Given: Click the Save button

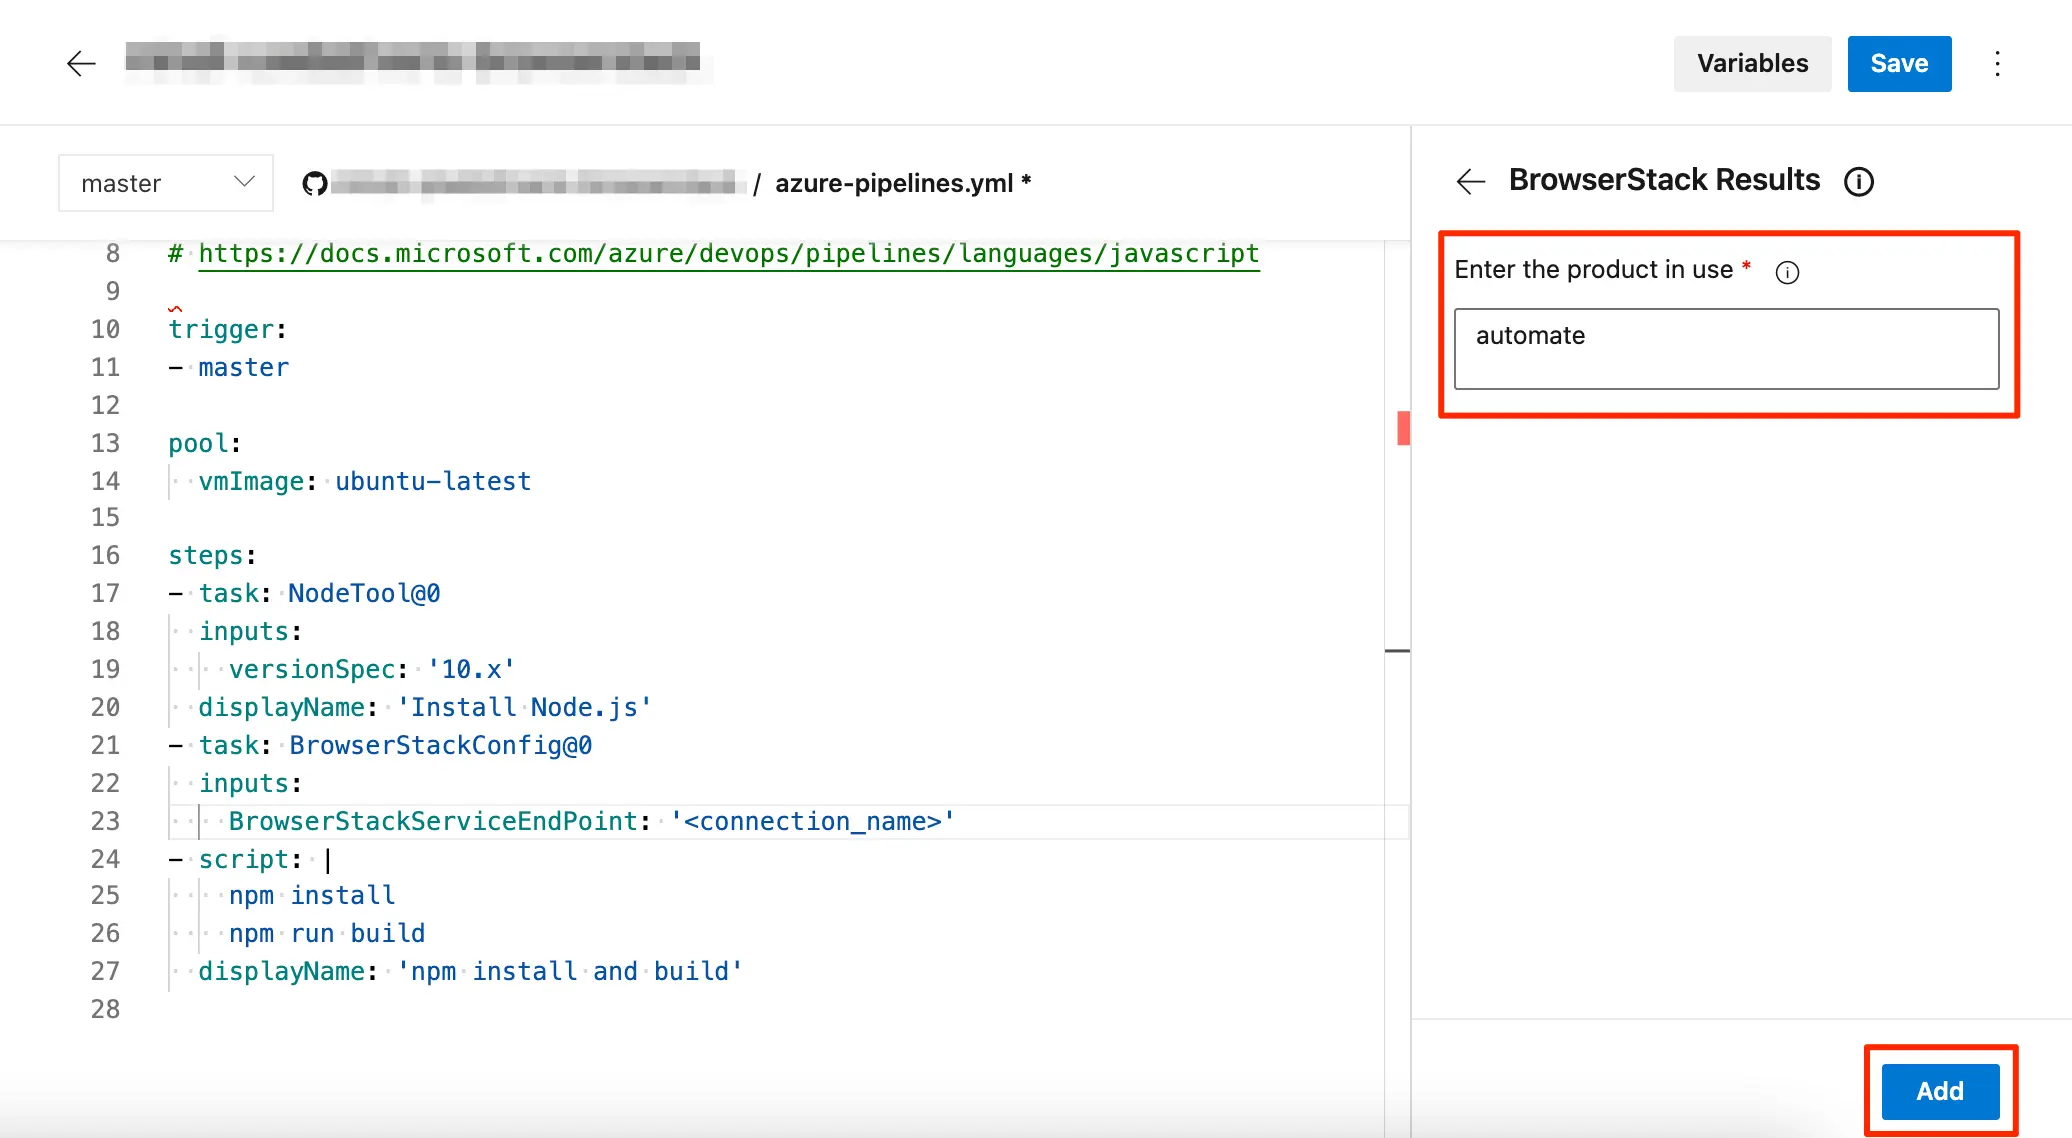Looking at the screenshot, I should click(x=1899, y=64).
